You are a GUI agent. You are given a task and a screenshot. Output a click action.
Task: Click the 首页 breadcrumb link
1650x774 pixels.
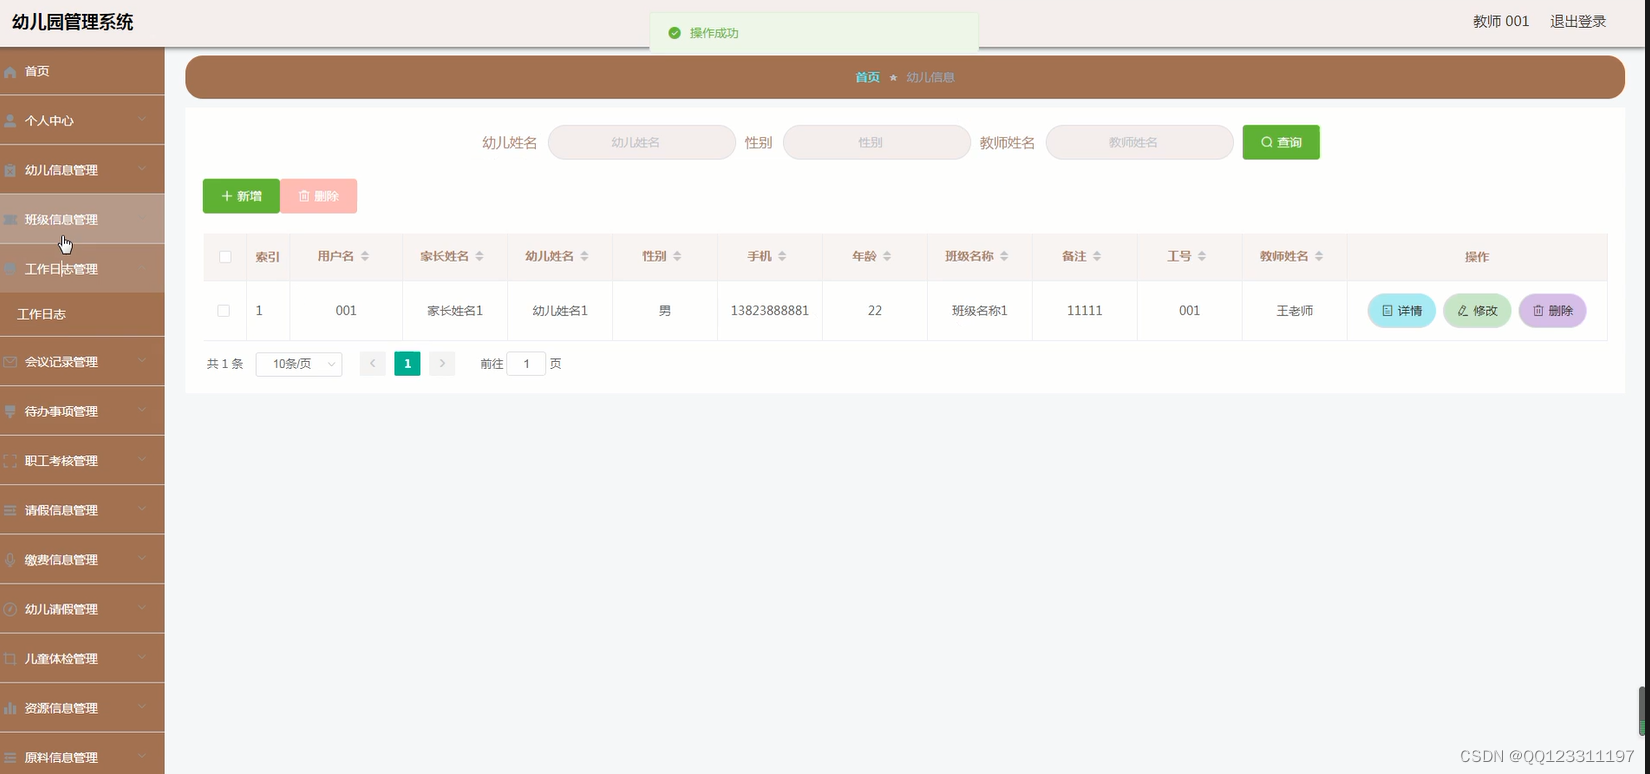pos(867,77)
